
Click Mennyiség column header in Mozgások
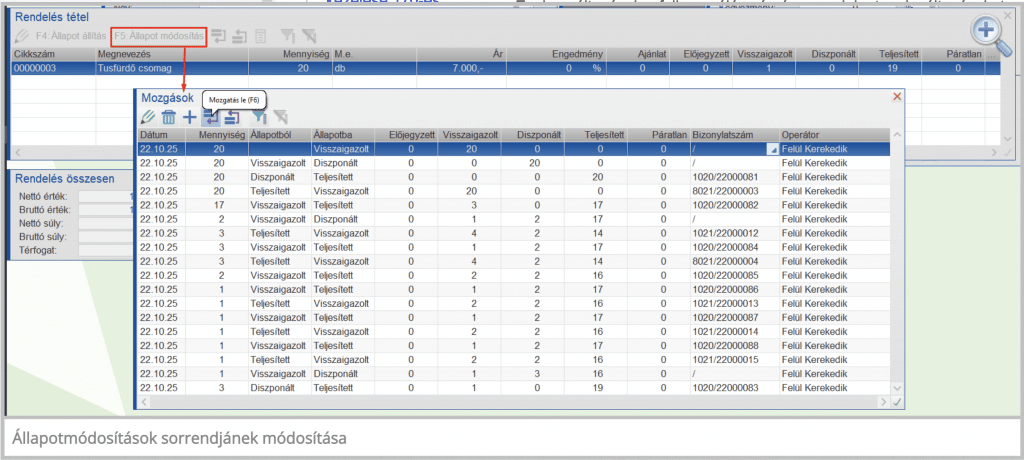coord(216,135)
